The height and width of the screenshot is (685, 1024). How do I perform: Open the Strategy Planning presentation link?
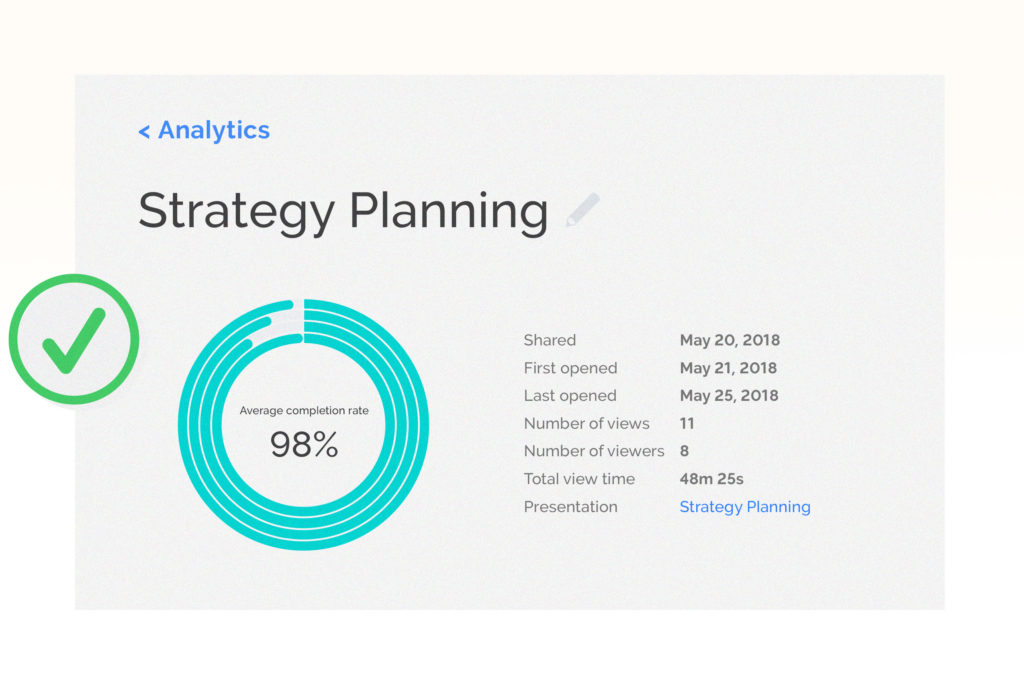[x=745, y=507]
